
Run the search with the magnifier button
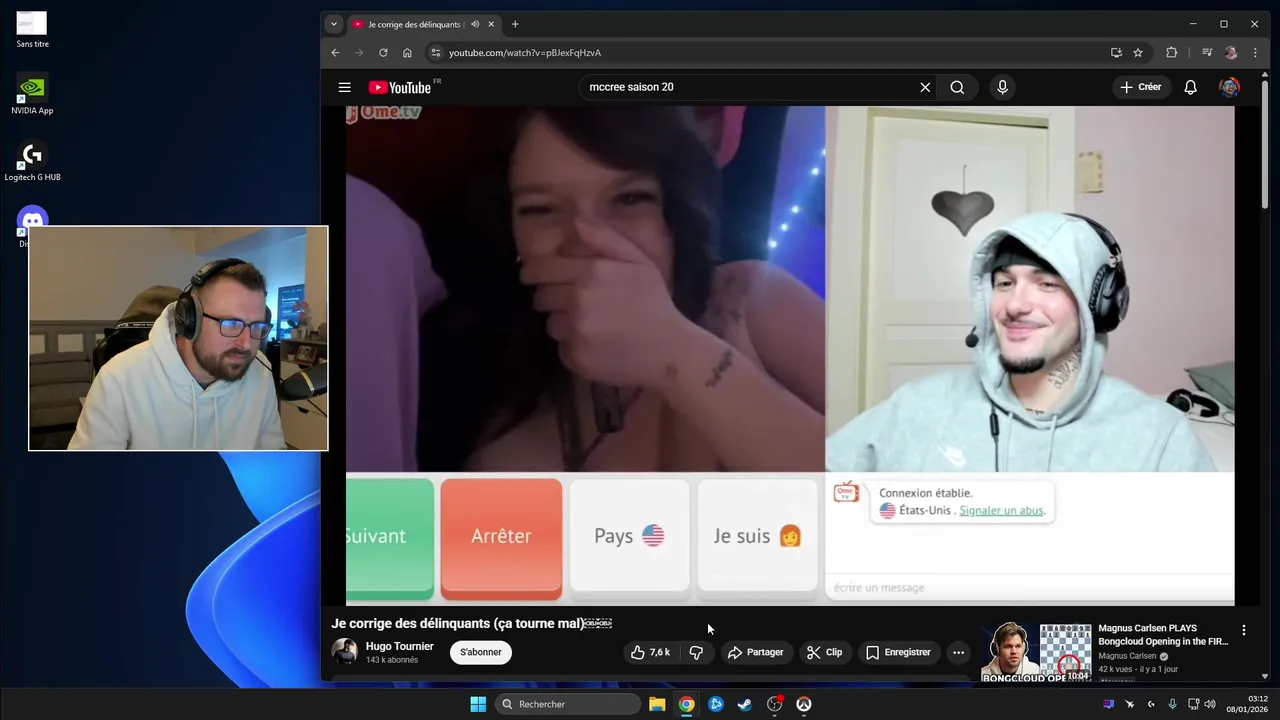tap(957, 87)
